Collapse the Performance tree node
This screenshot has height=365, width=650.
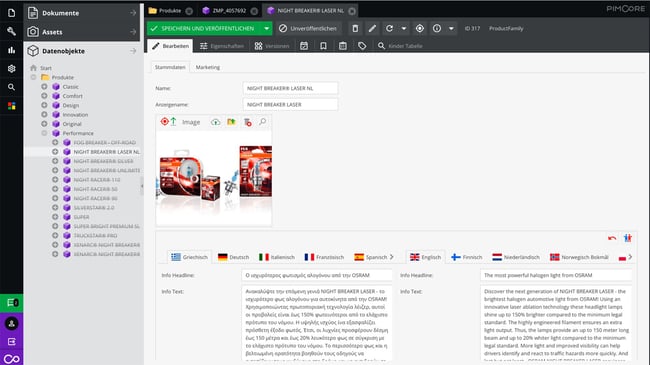tap(44, 133)
